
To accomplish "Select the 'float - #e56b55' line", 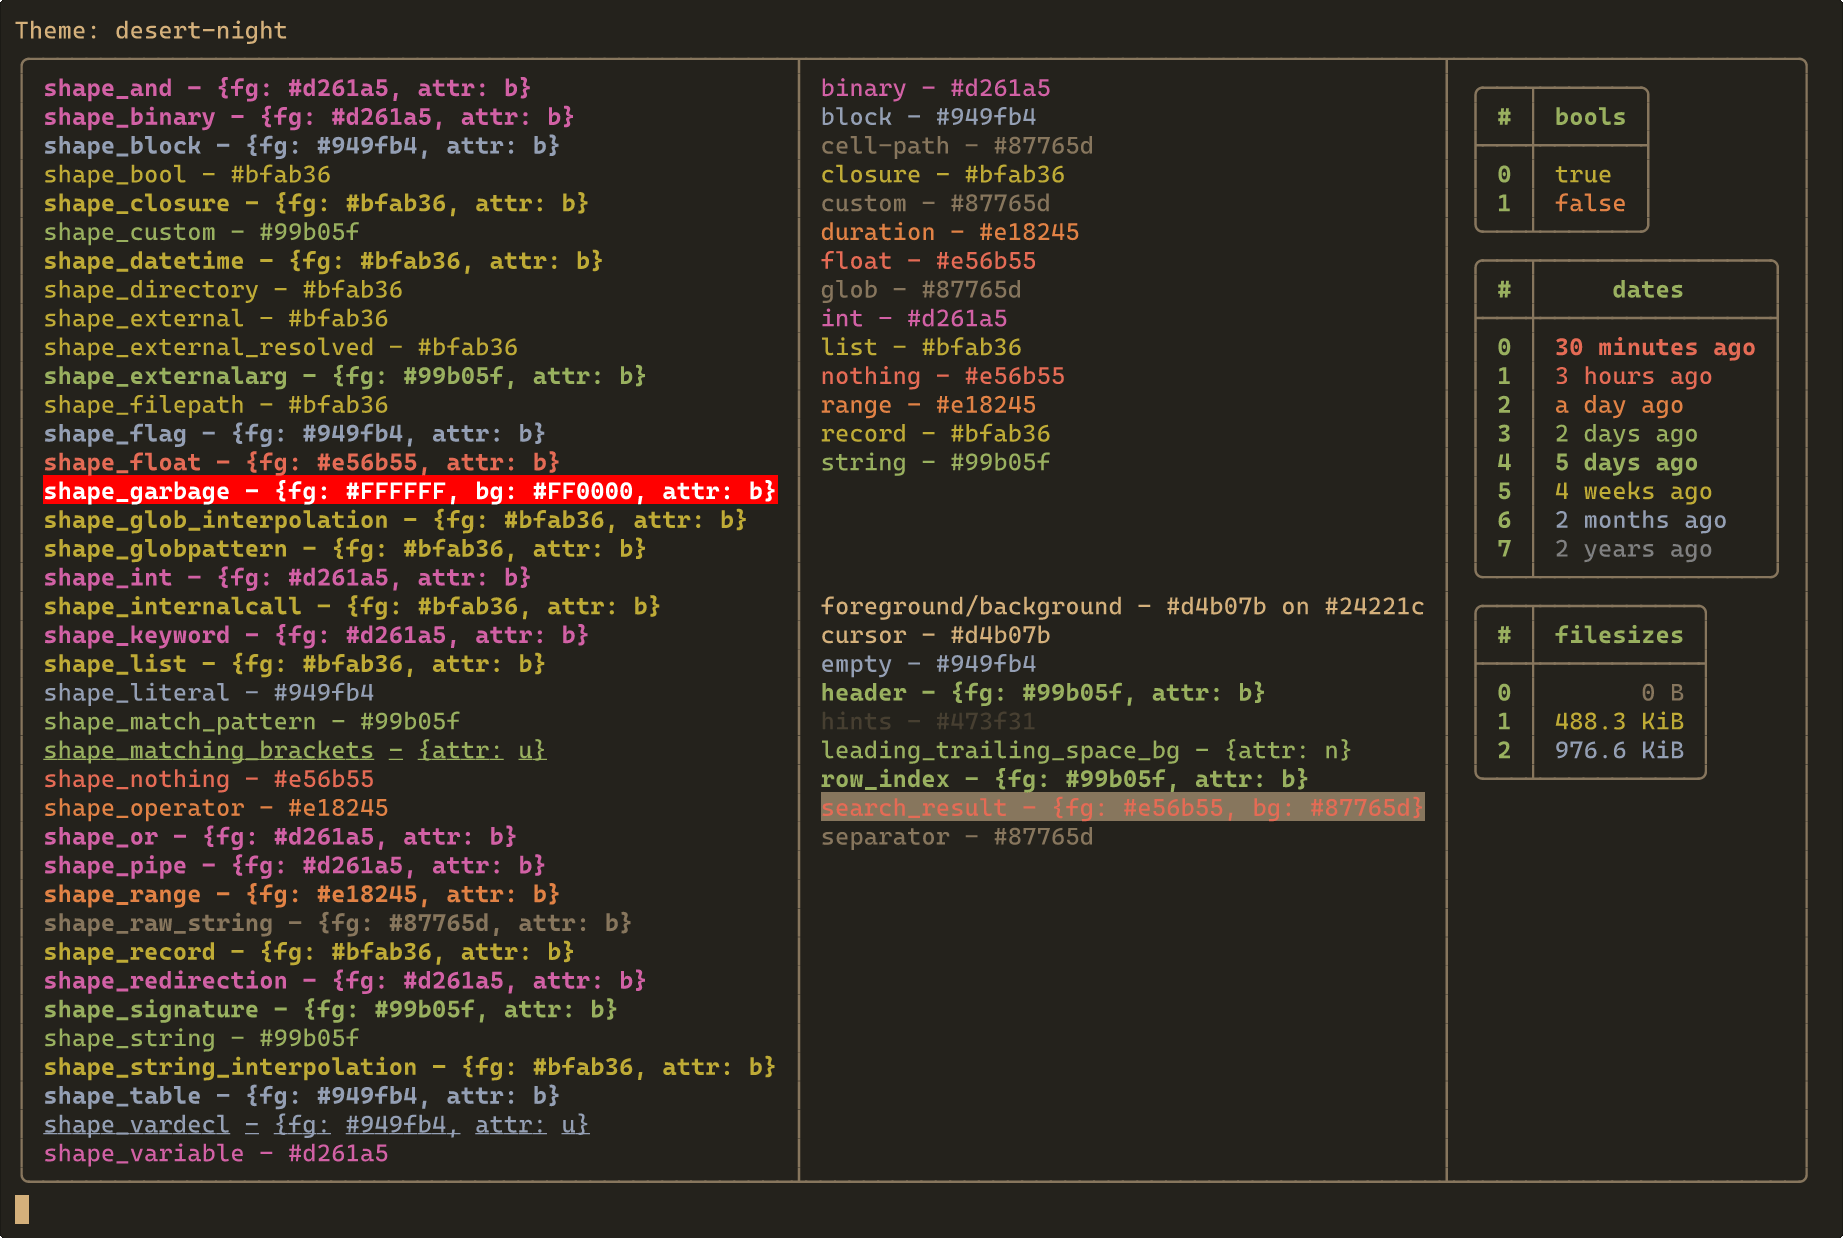I will 928,262.
